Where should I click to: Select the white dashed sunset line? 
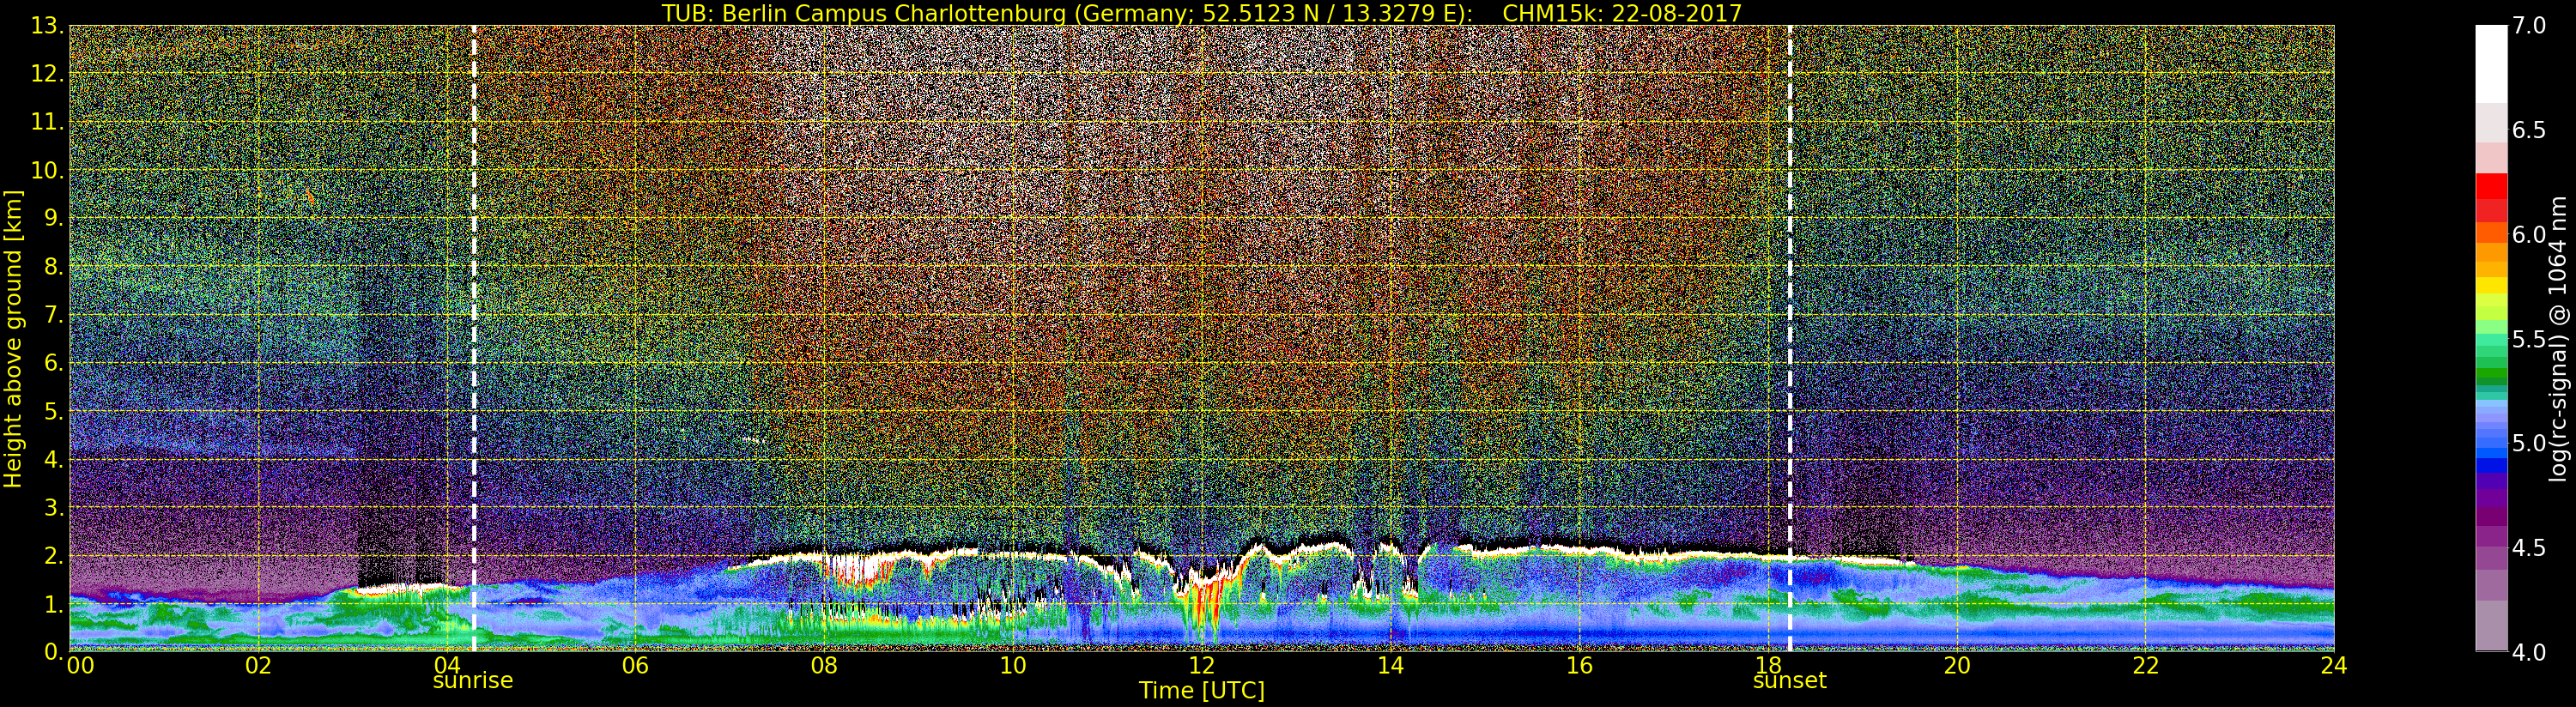click(1790, 338)
